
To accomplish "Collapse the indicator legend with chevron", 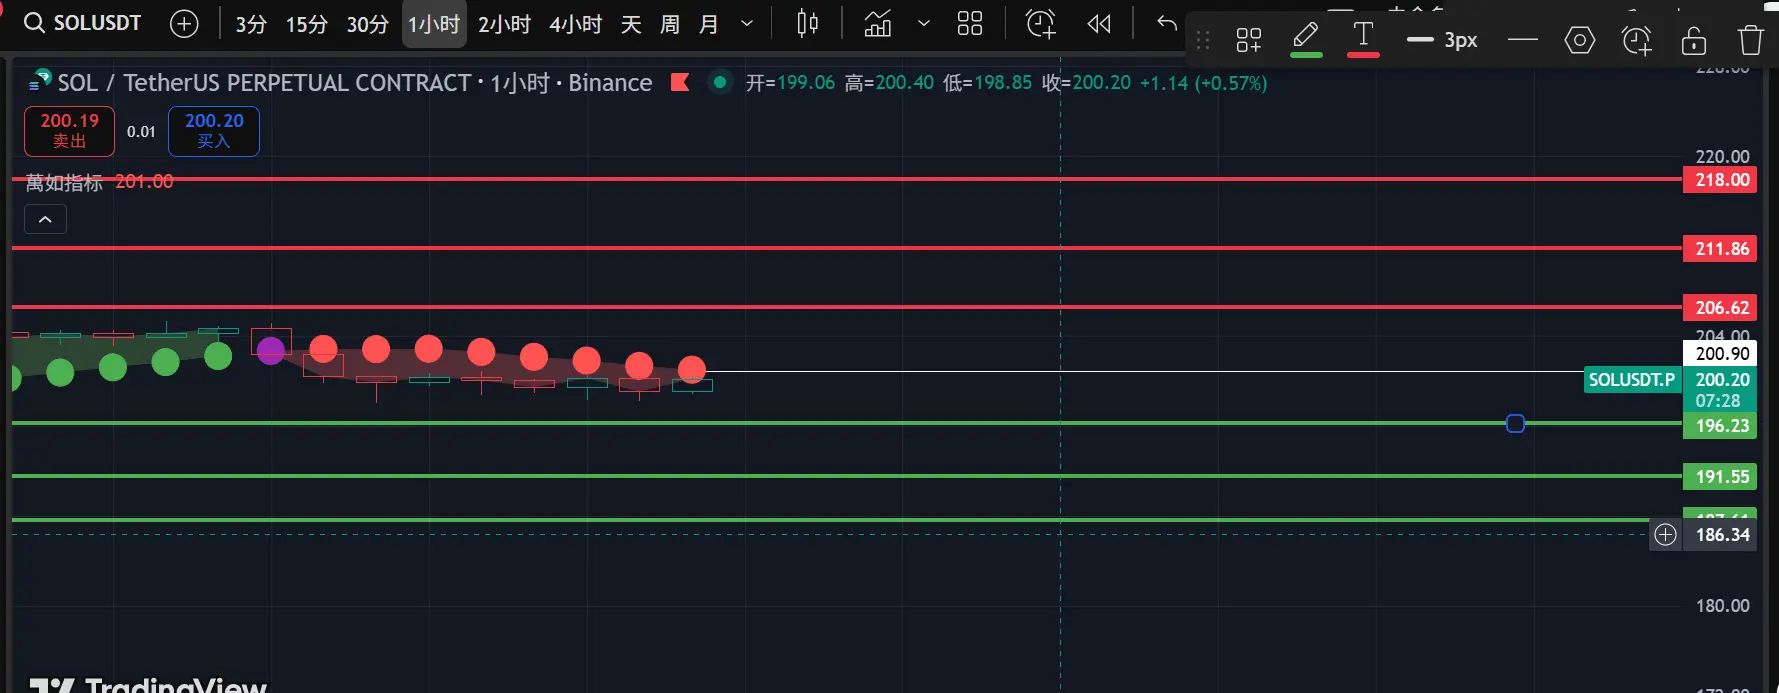I will pos(45,219).
